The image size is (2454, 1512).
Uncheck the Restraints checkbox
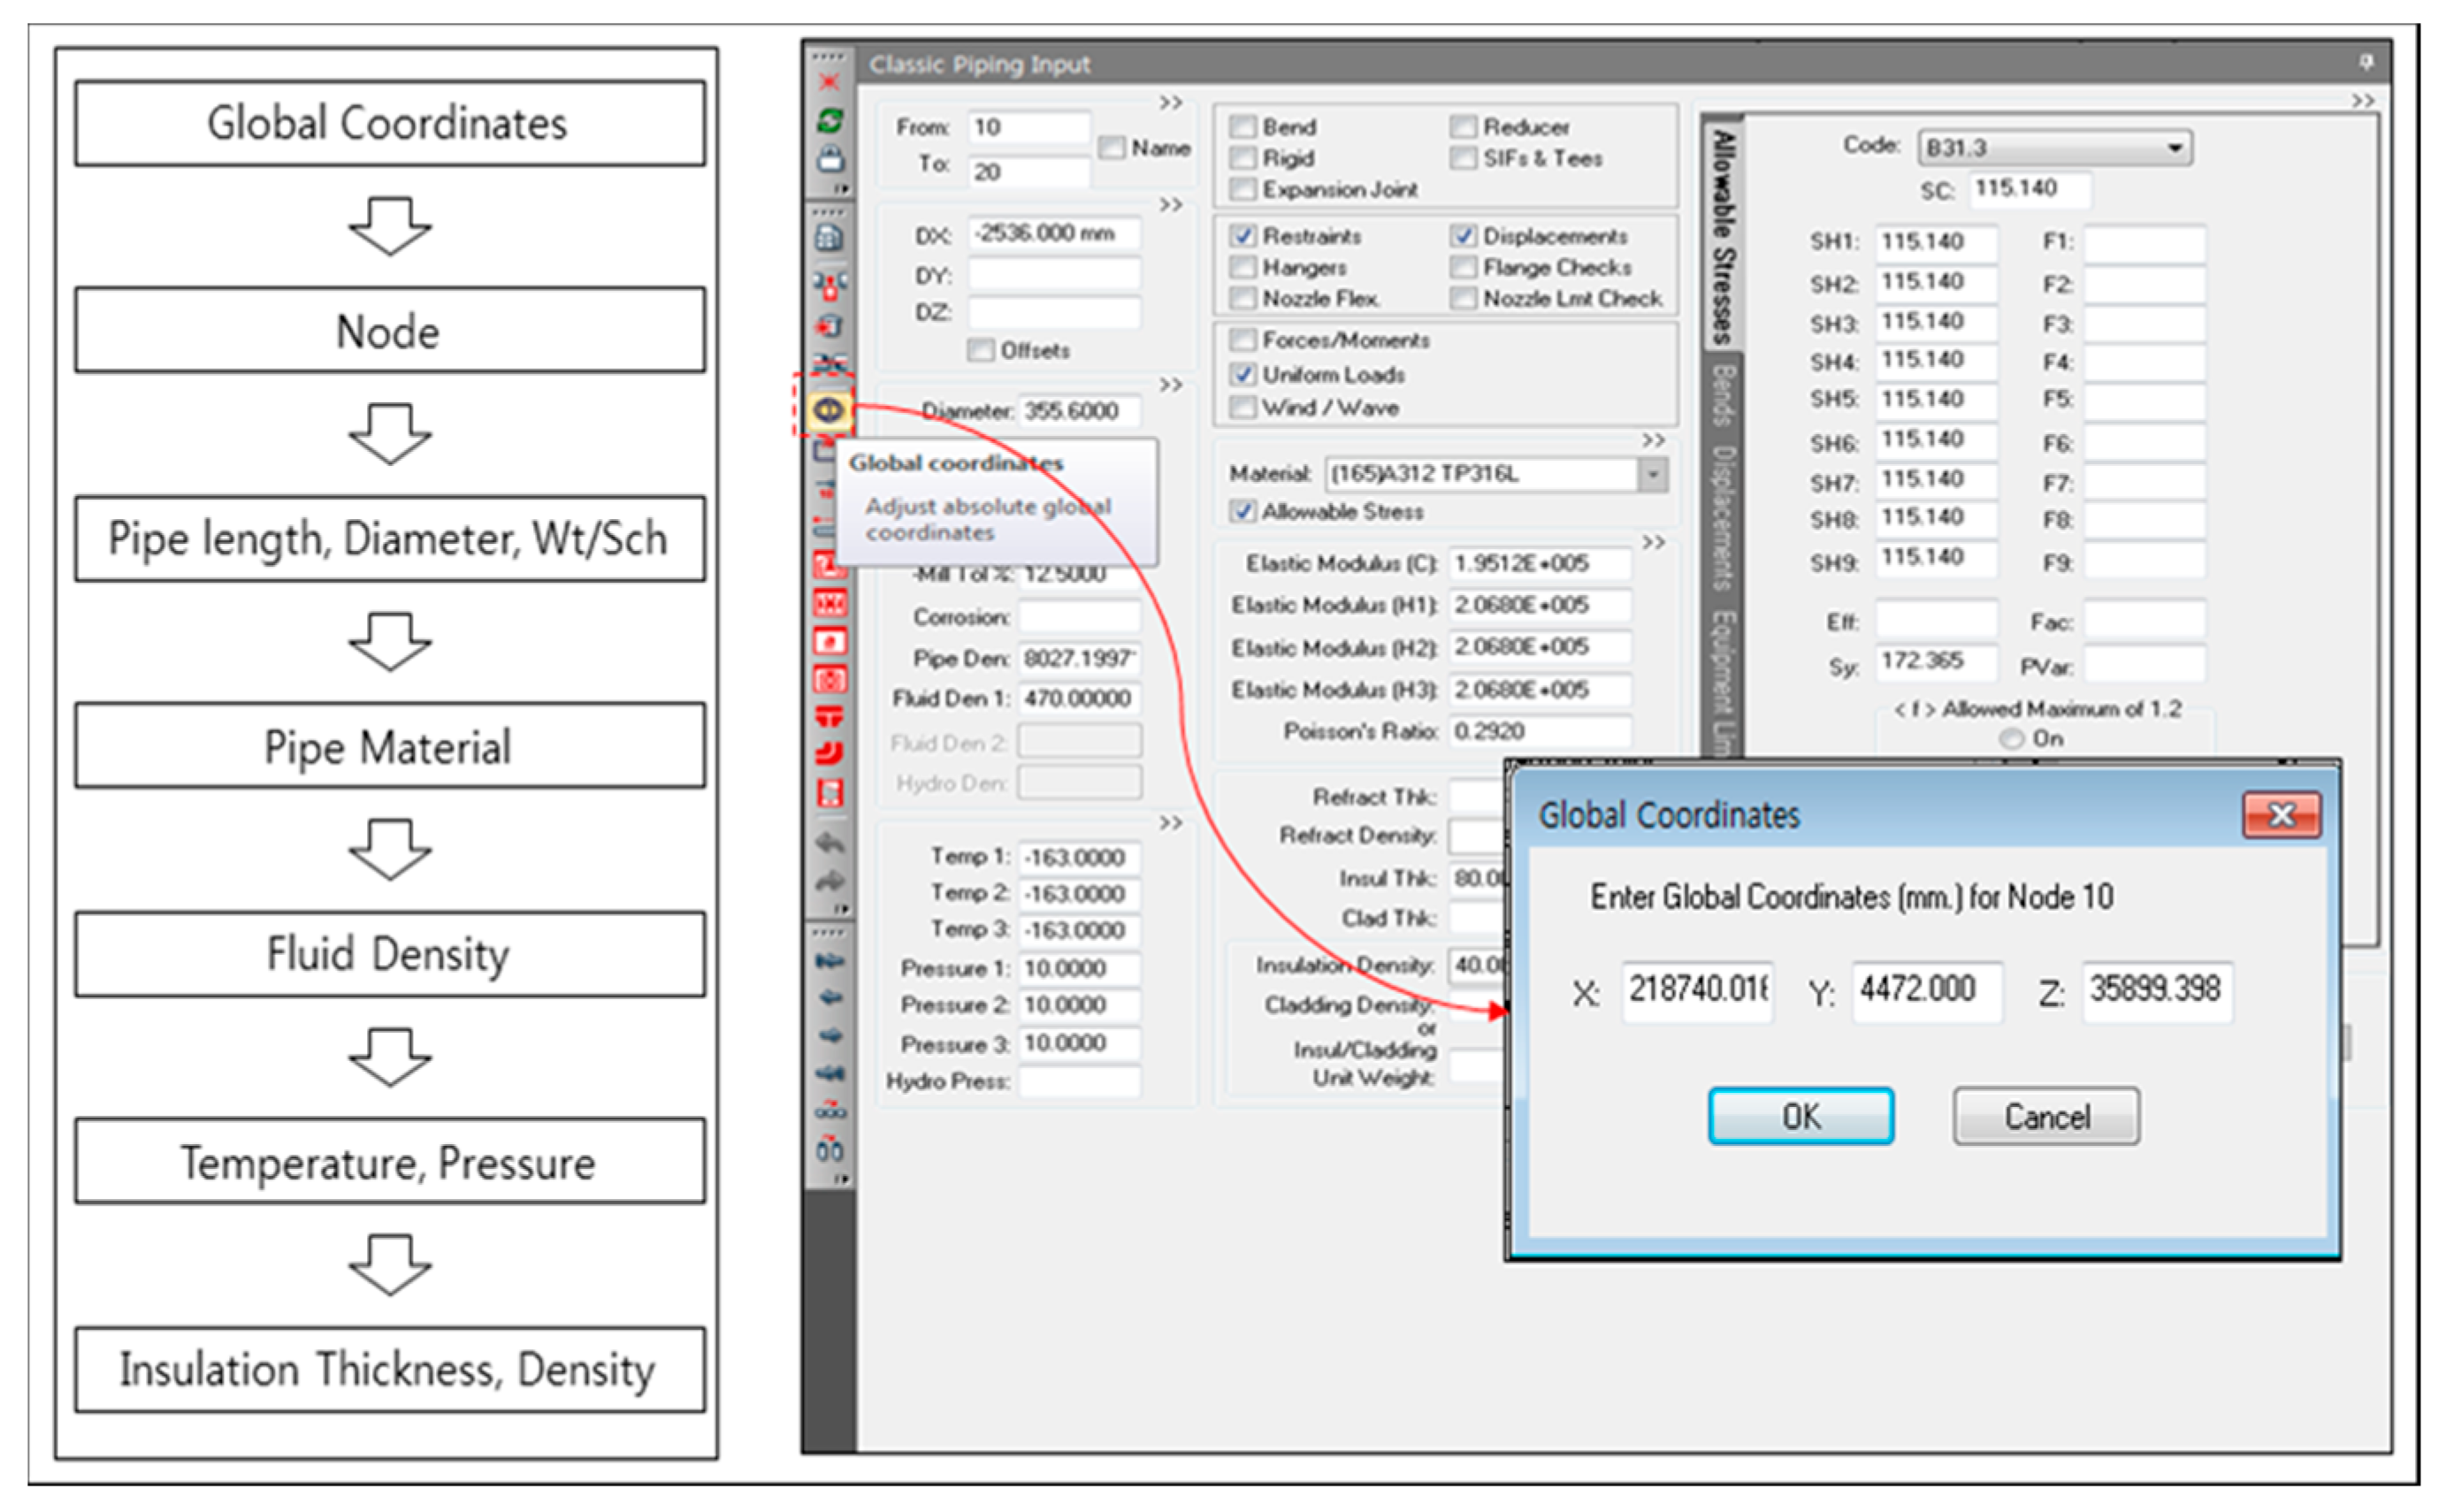(x=1242, y=236)
